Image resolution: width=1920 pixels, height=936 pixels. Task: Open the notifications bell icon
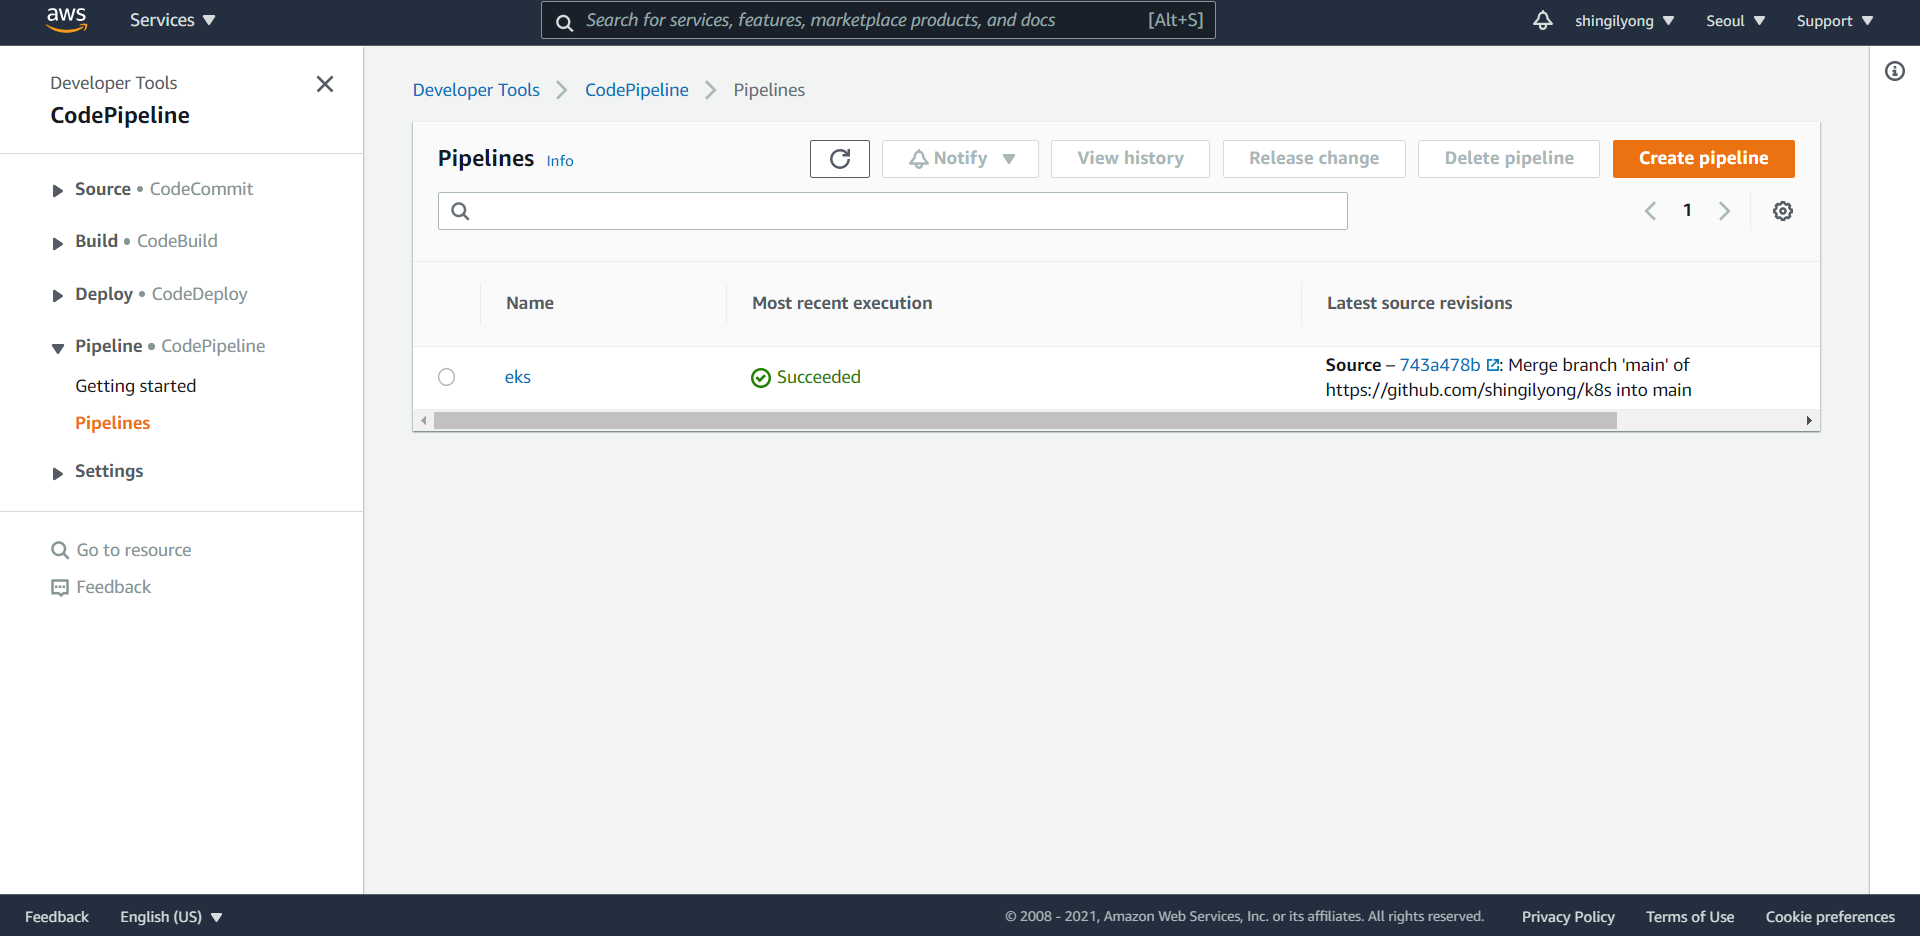click(1543, 20)
